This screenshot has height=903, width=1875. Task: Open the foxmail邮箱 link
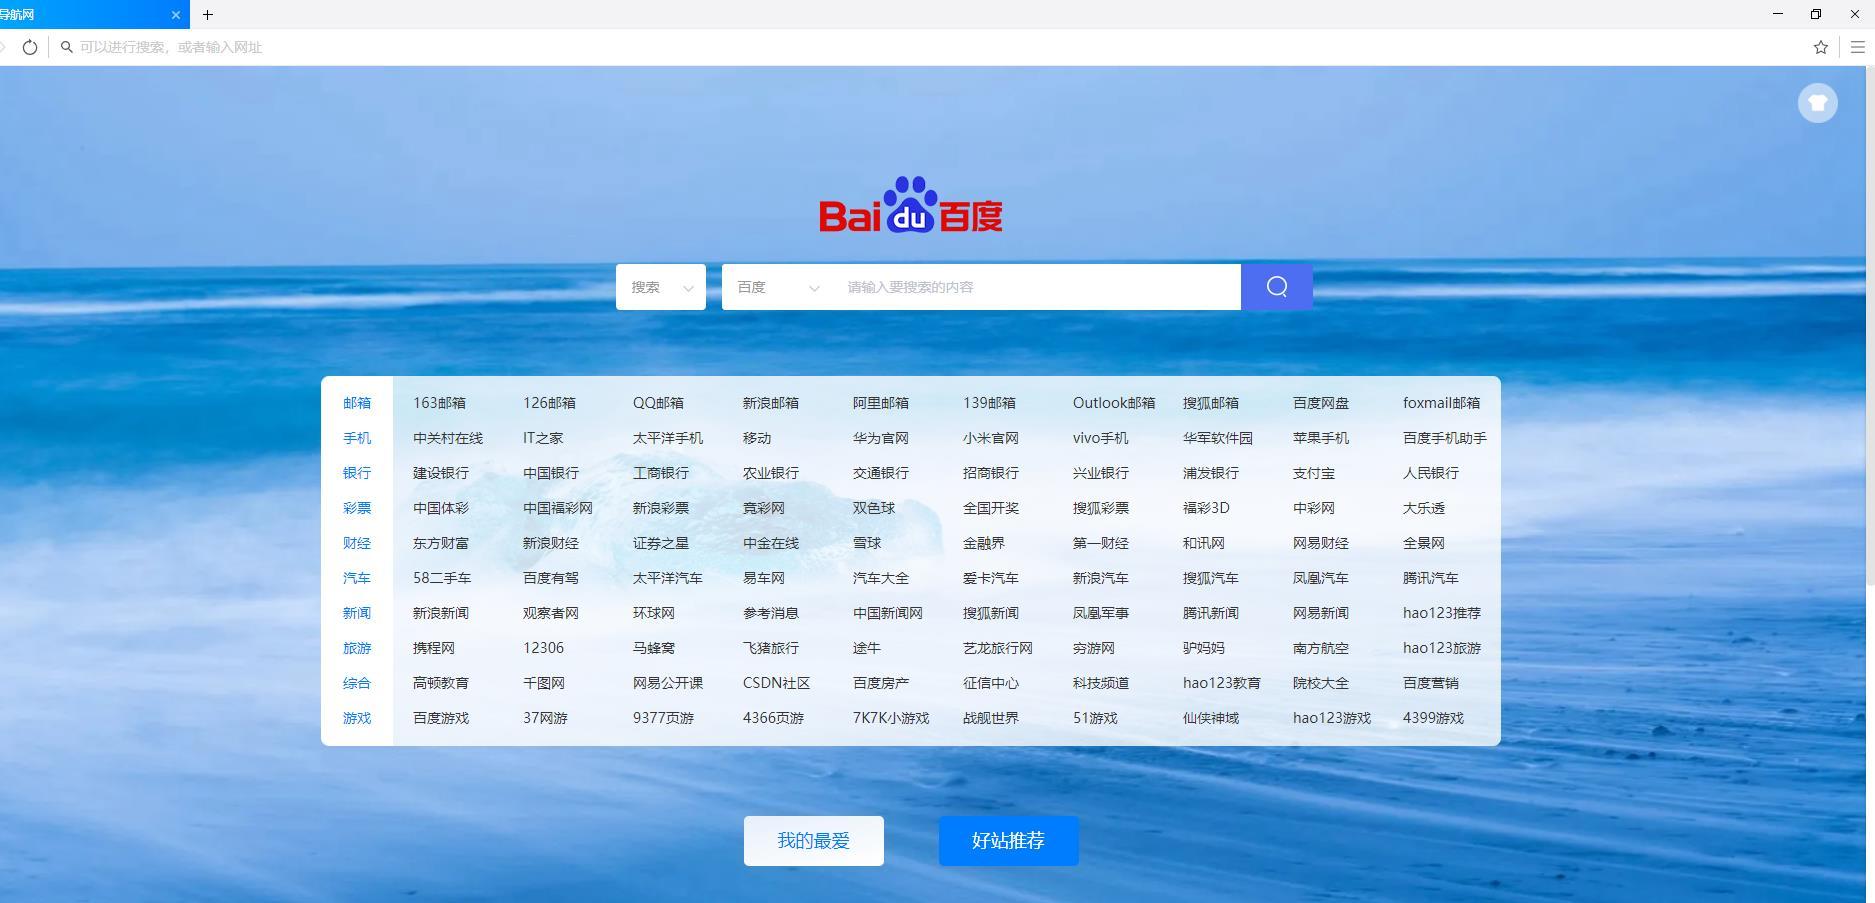[1442, 403]
